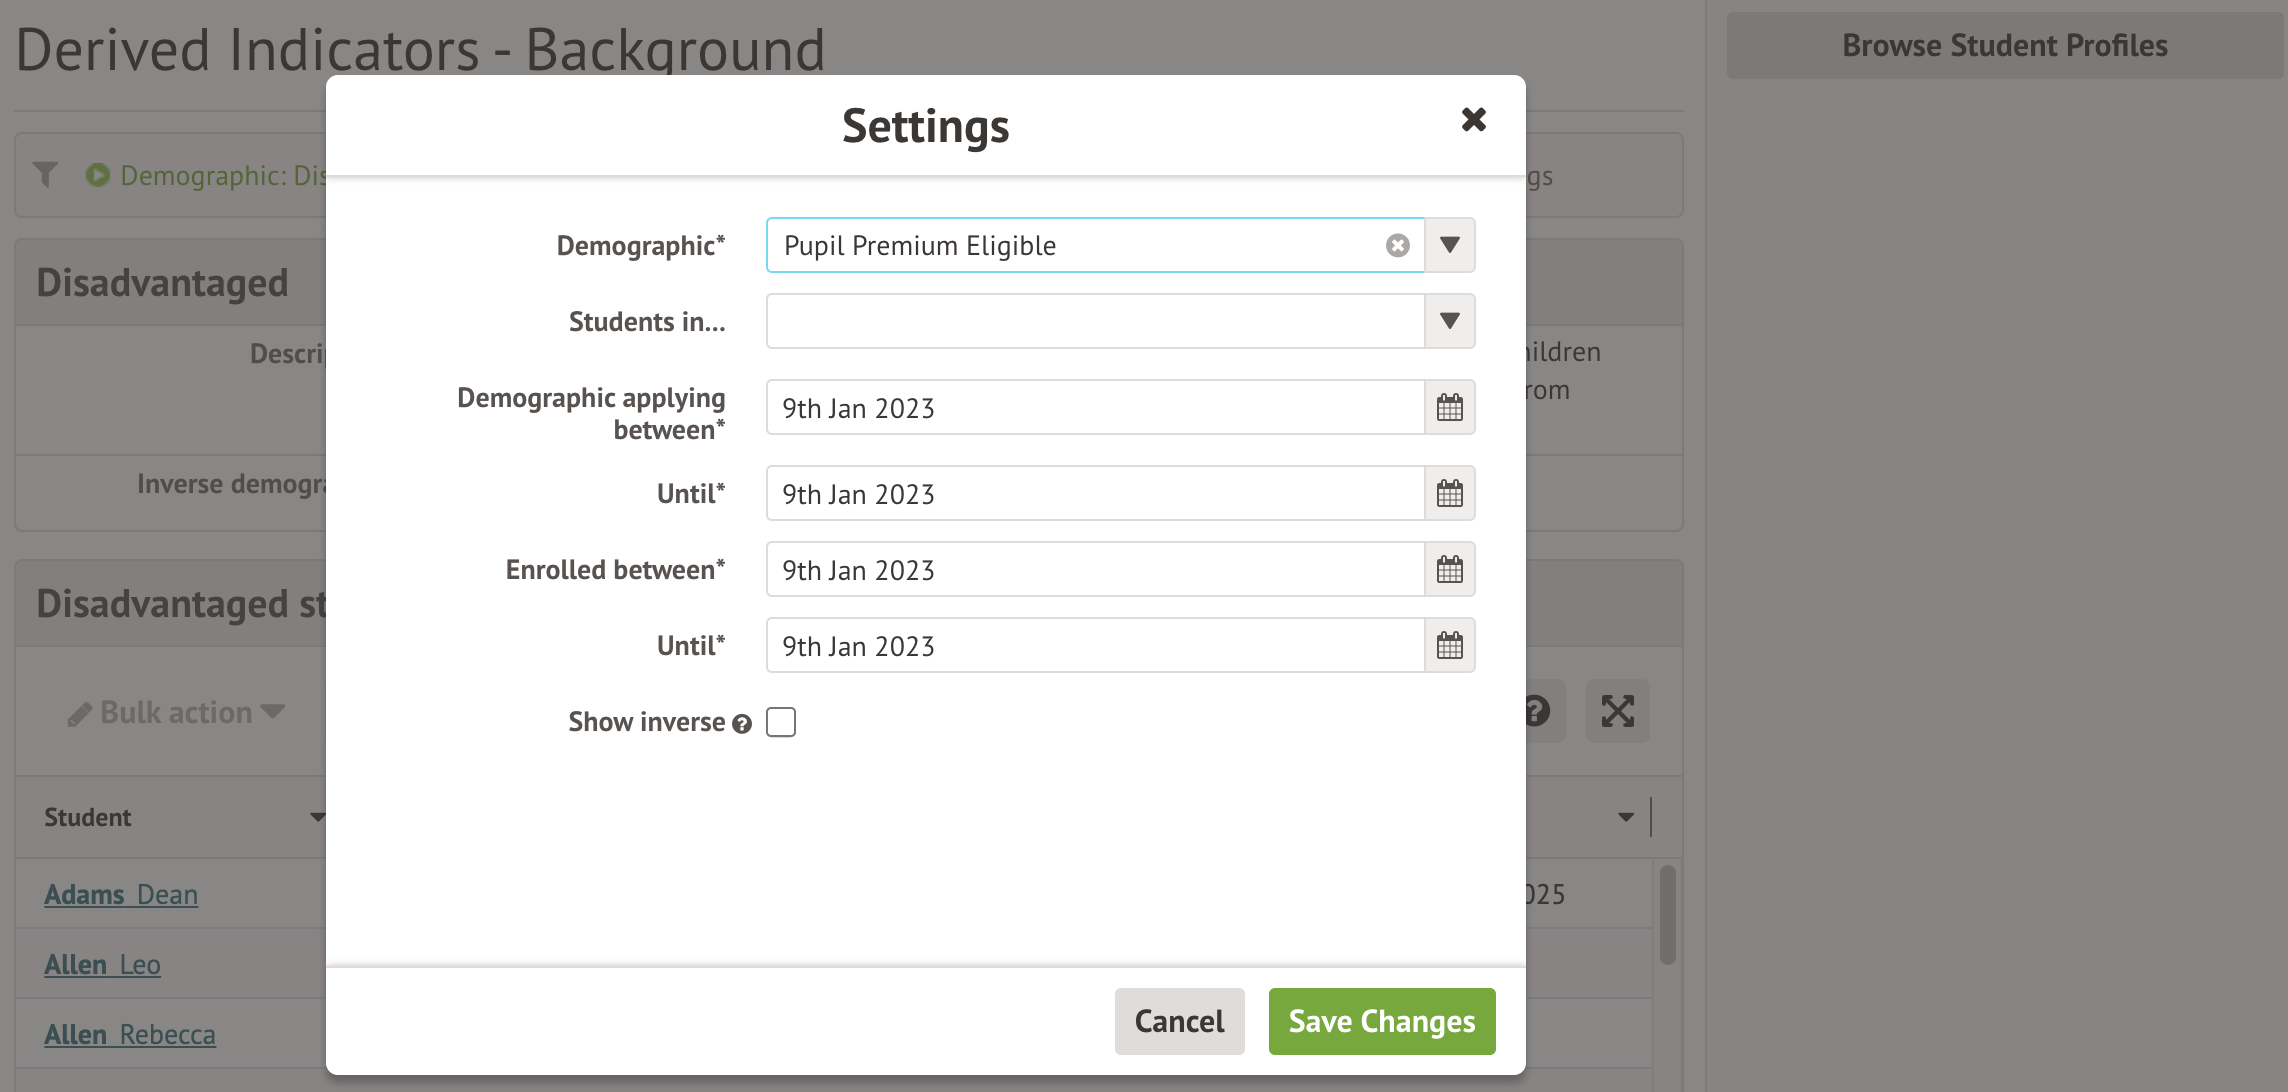Image resolution: width=2288 pixels, height=1092 pixels.
Task: Expand the Students in dropdown arrow
Action: pyautogui.click(x=1449, y=322)
